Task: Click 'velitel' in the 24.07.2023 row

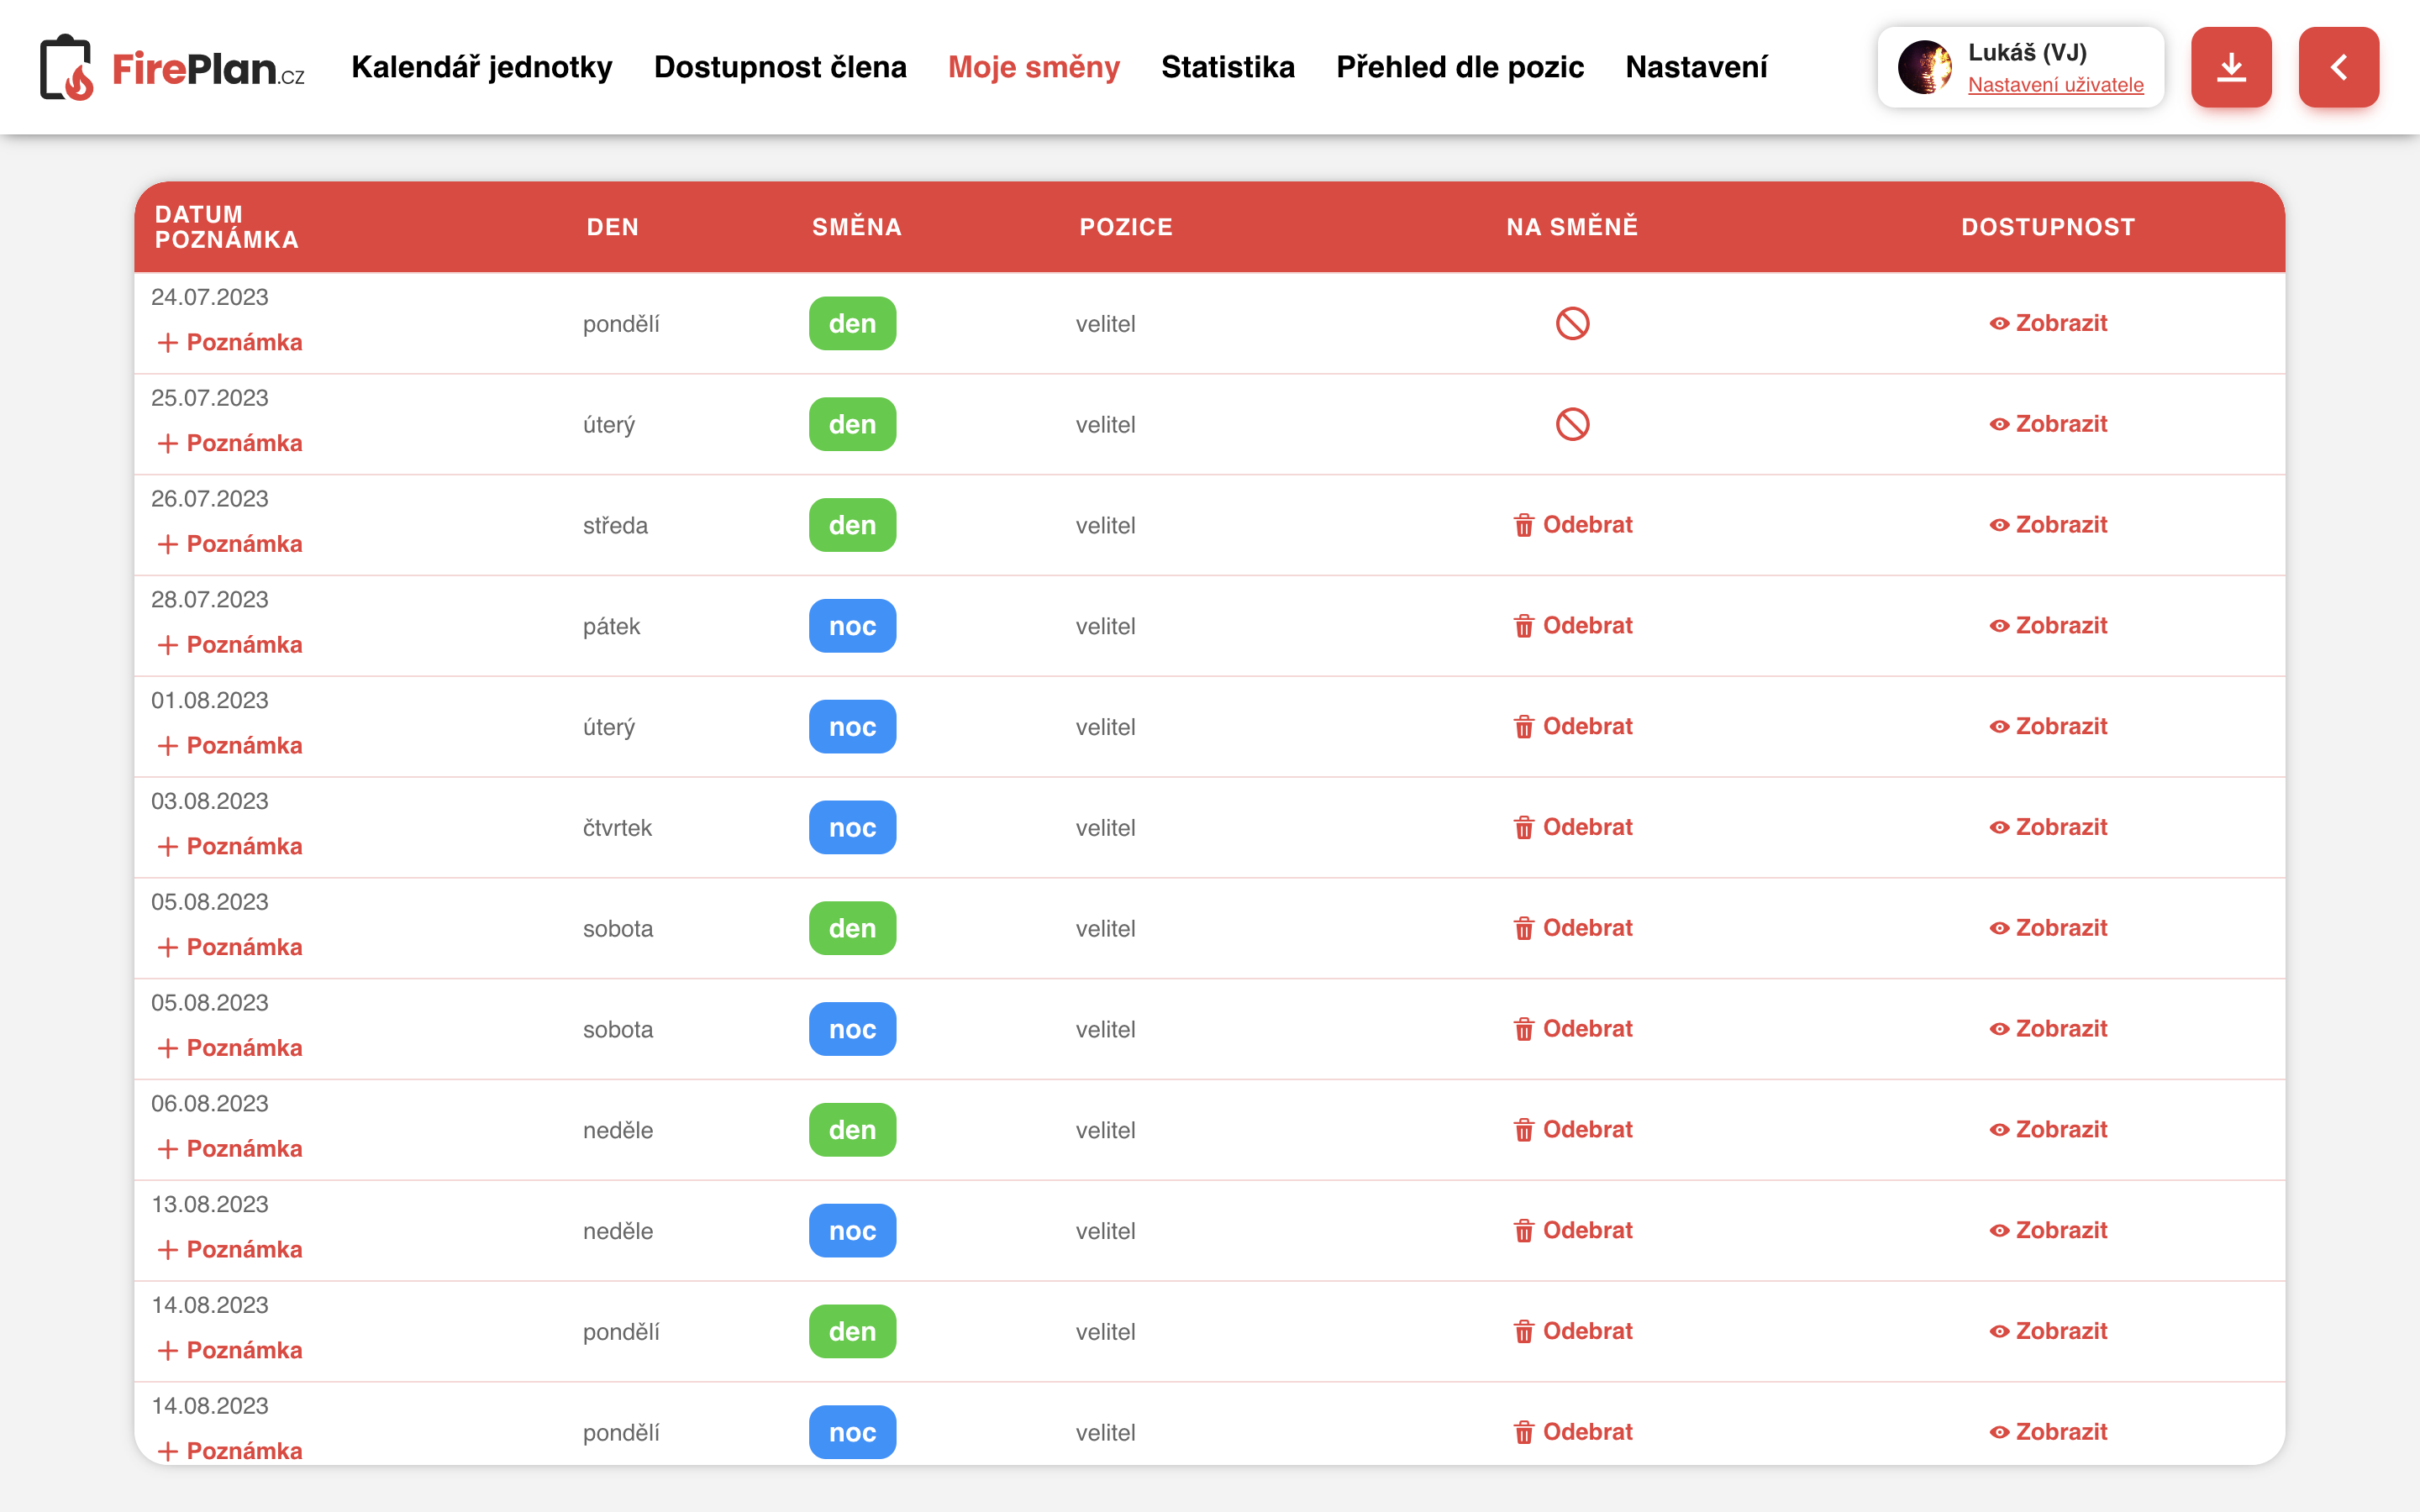Action: pyautogui.click(x=1105, y=324)
